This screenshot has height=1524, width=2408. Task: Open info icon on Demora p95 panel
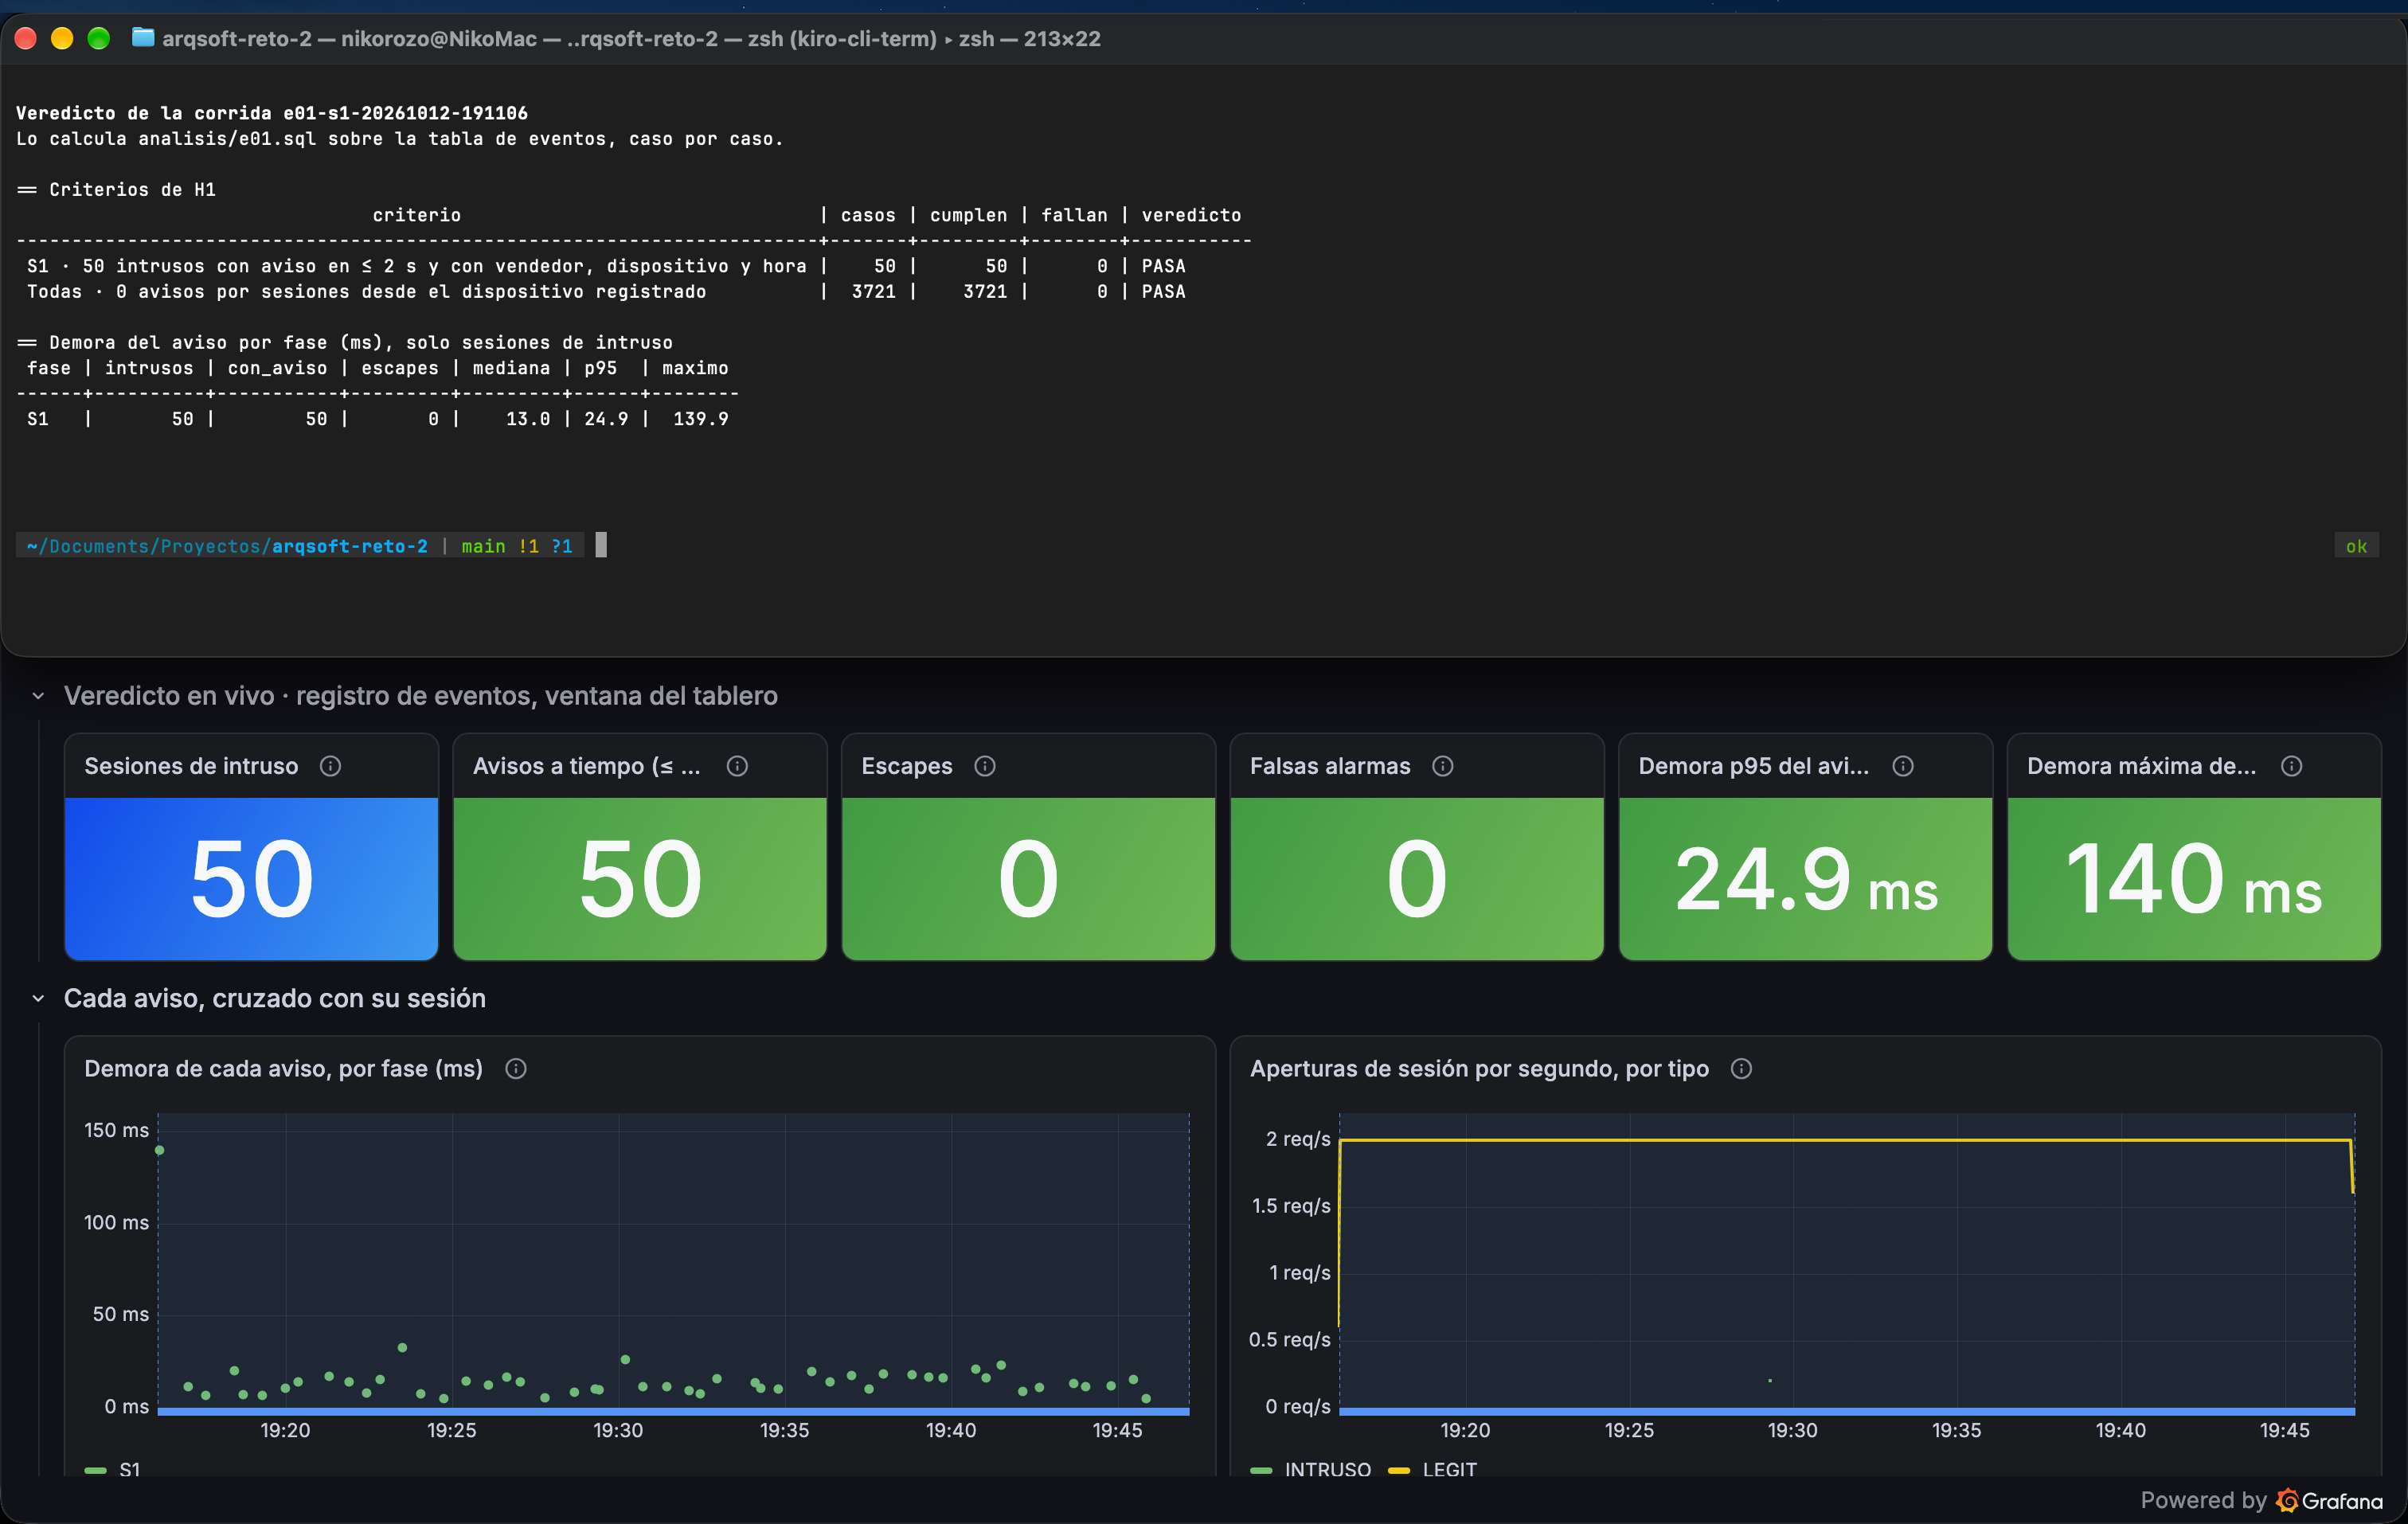click(x=1903, y=766)
